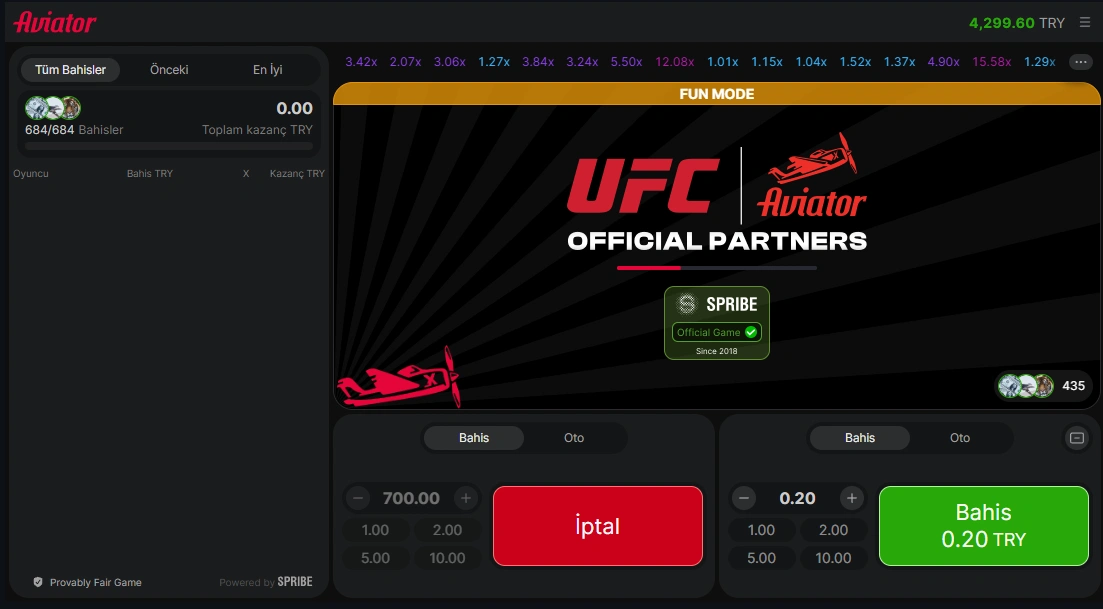Open the Önceki bets tab
The image size is (1103, 609).
[169, 70]
